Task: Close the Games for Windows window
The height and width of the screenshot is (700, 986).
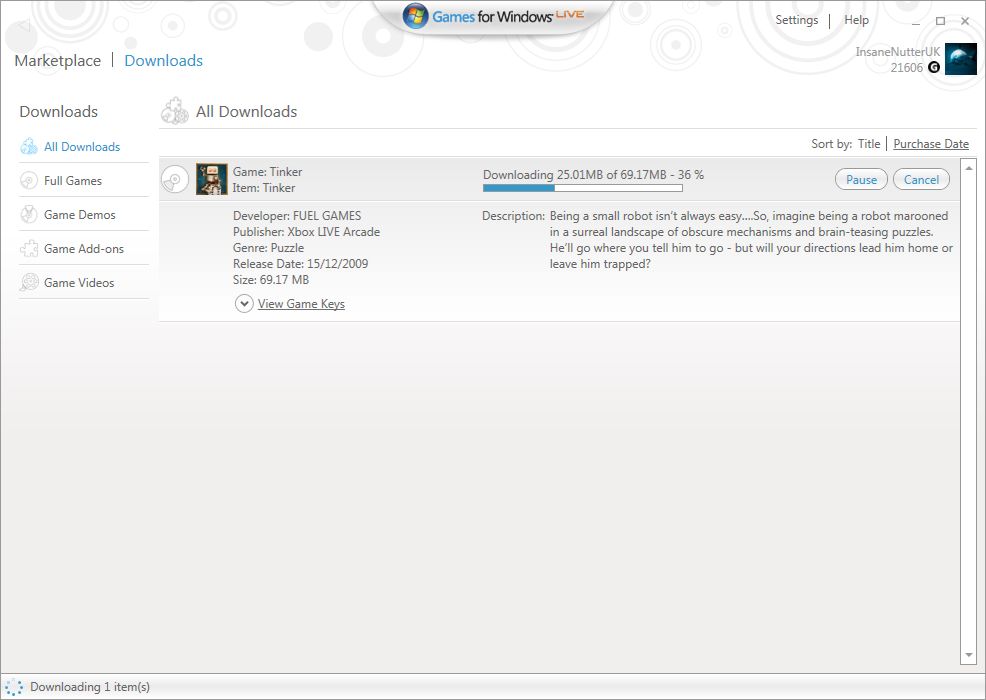Action: coord(965,21)
